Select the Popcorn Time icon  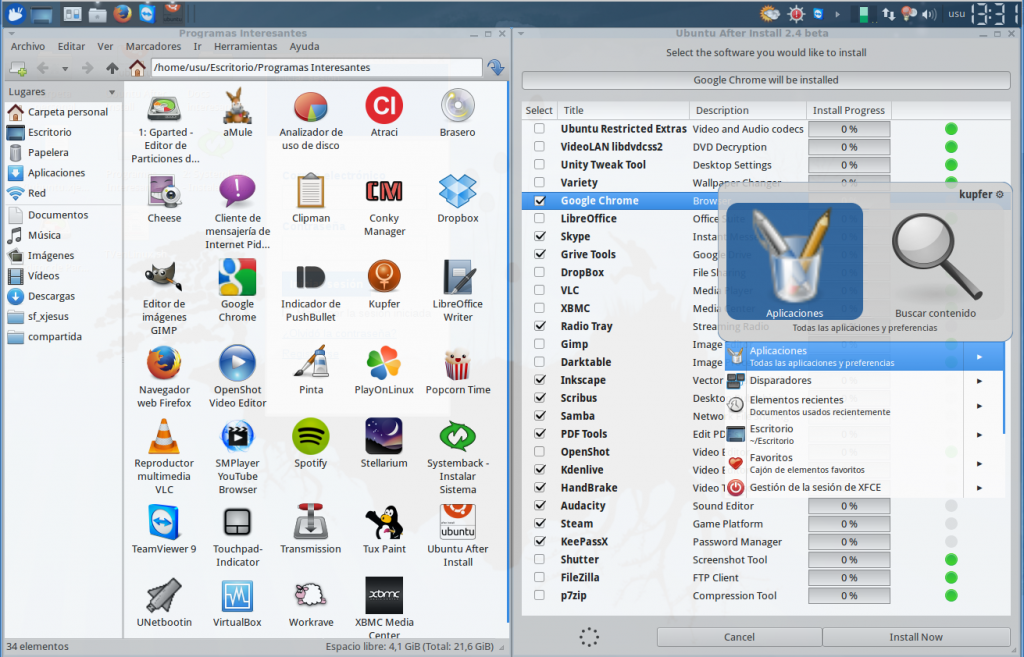point(457,362)
